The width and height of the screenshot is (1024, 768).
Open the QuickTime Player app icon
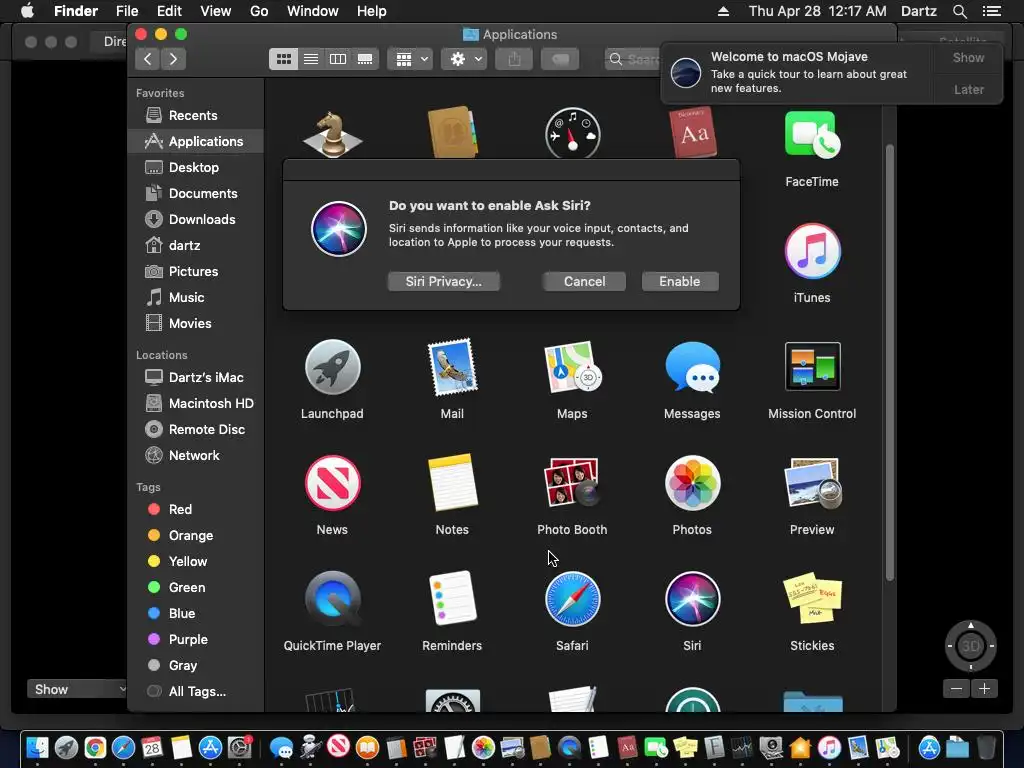[x=332, y=599]
